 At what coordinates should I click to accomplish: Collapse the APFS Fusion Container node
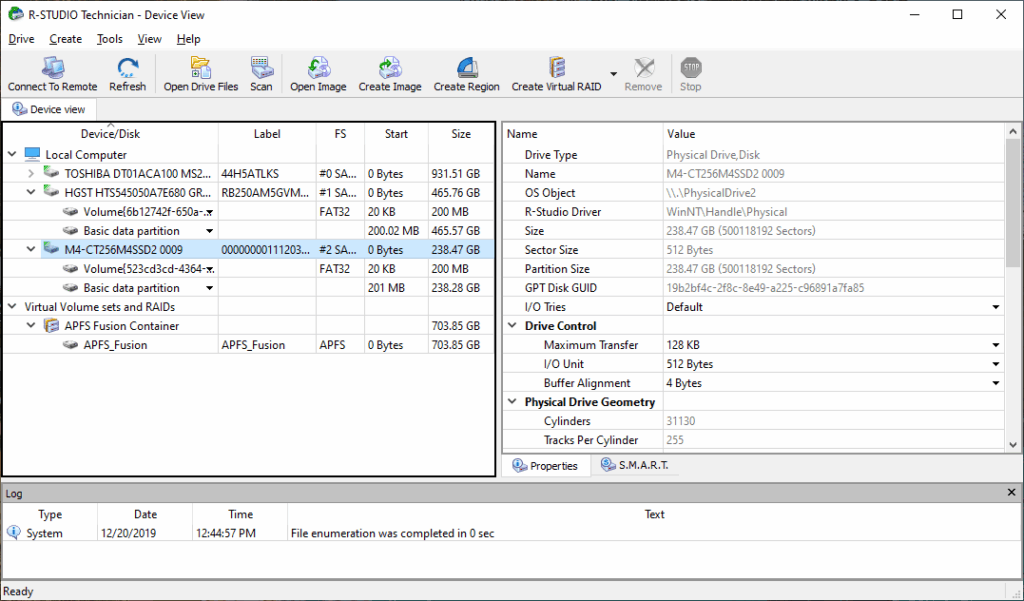(31, 325)
